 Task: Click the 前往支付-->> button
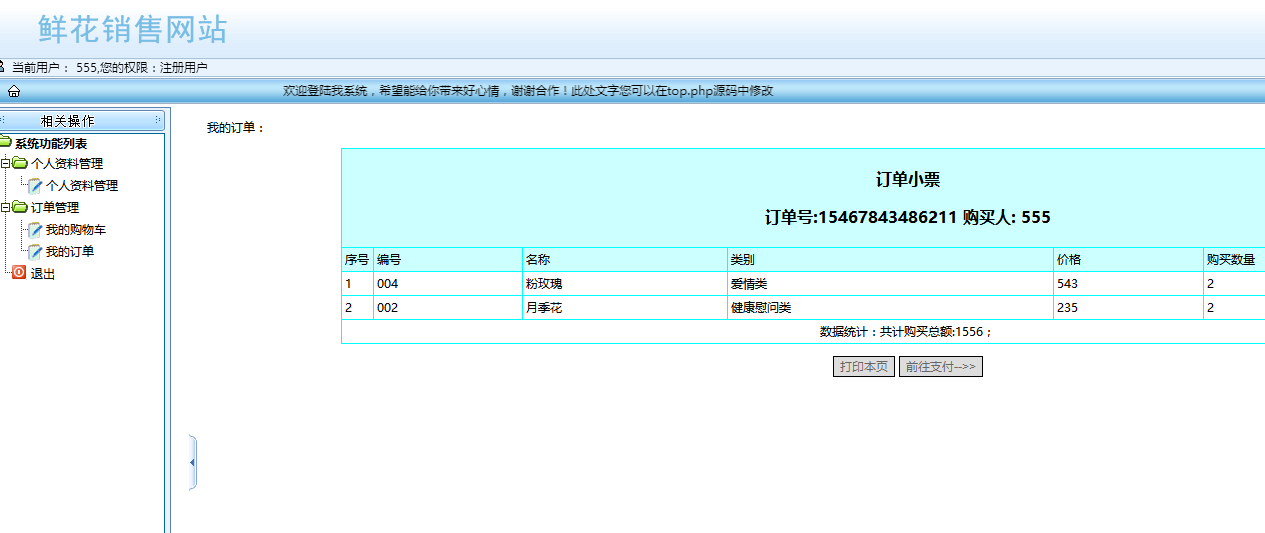coord(941,367)
